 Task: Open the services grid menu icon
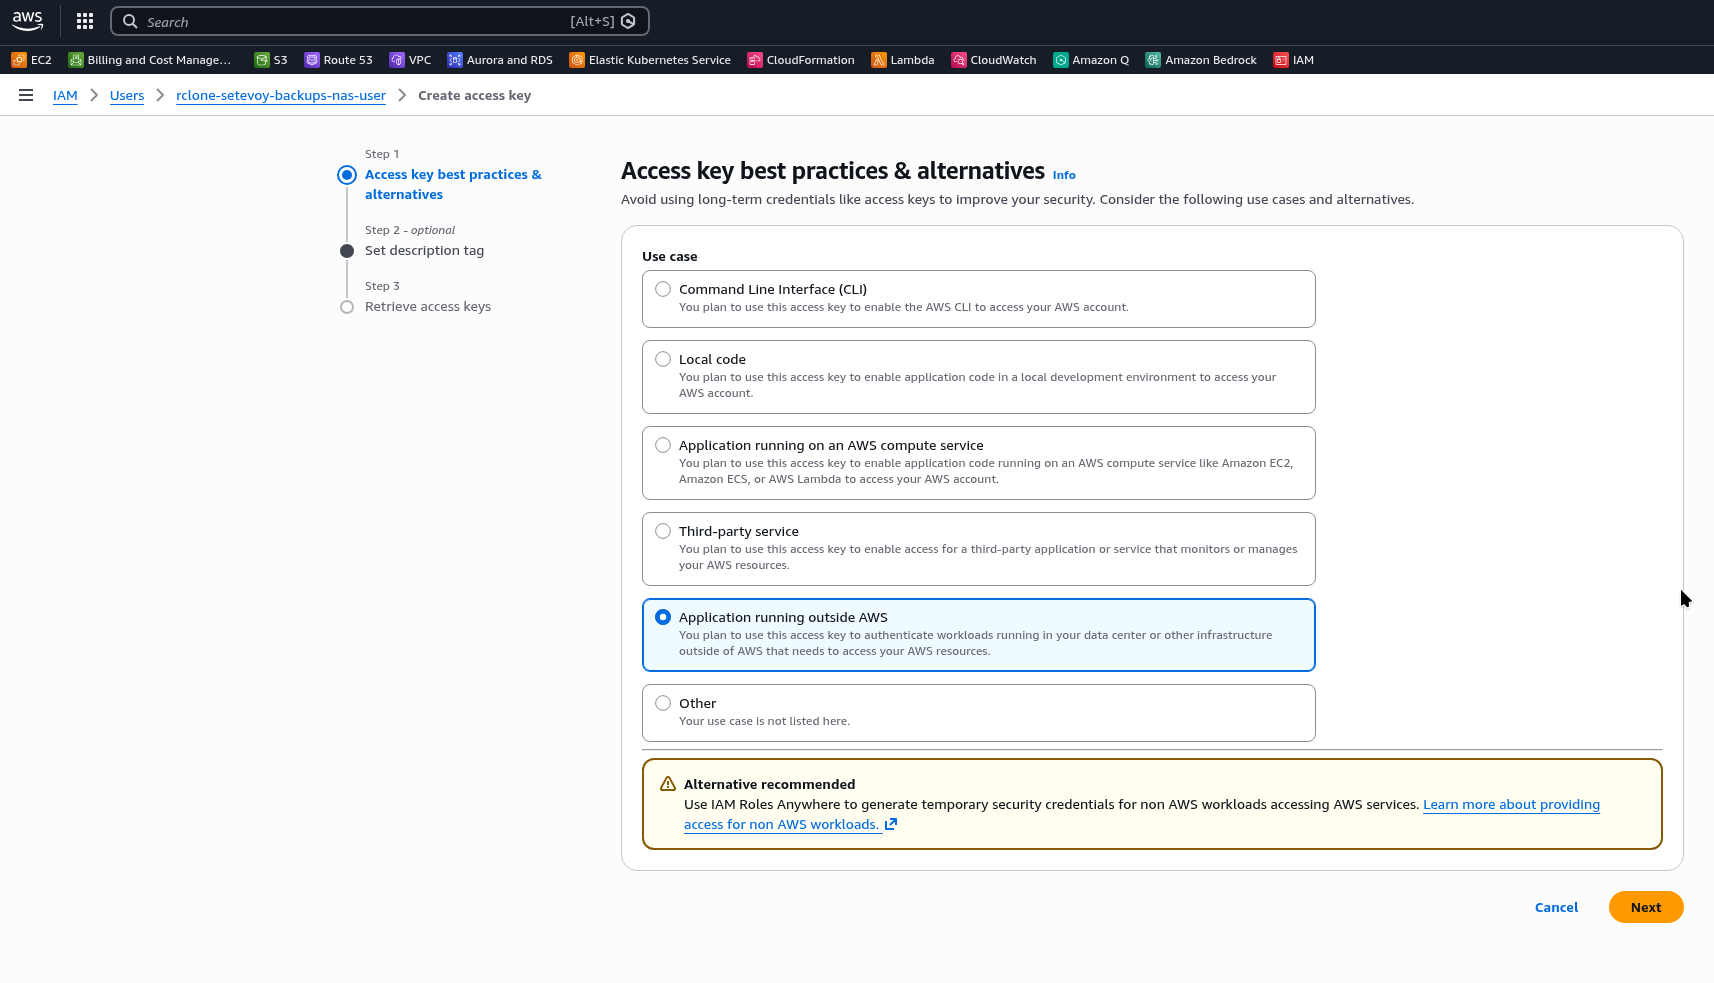pyautogui.click(x=85, y=21)
